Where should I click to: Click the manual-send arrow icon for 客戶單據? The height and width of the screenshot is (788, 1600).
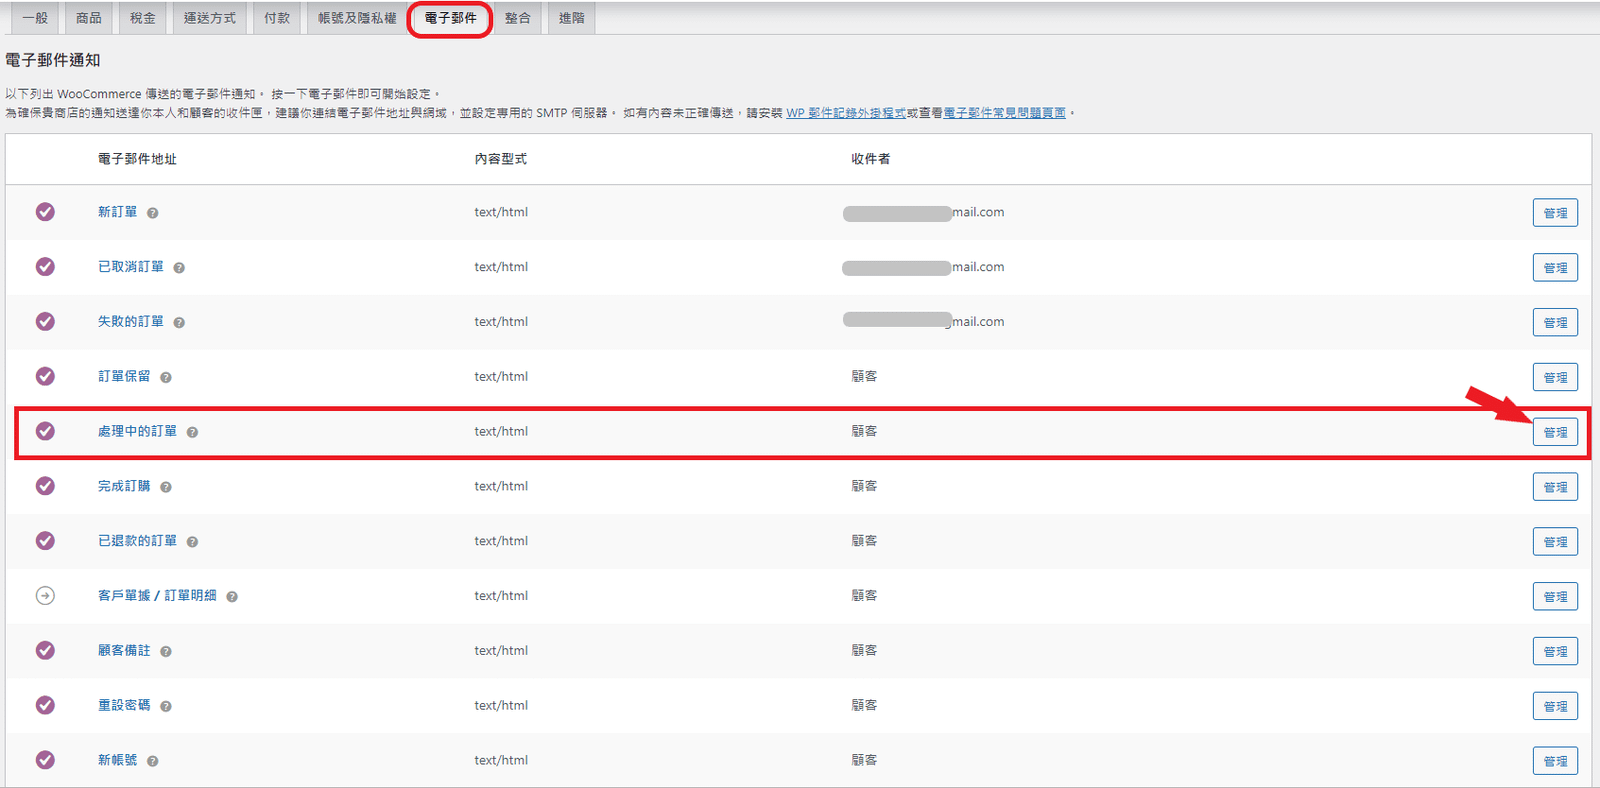point(45,596)
